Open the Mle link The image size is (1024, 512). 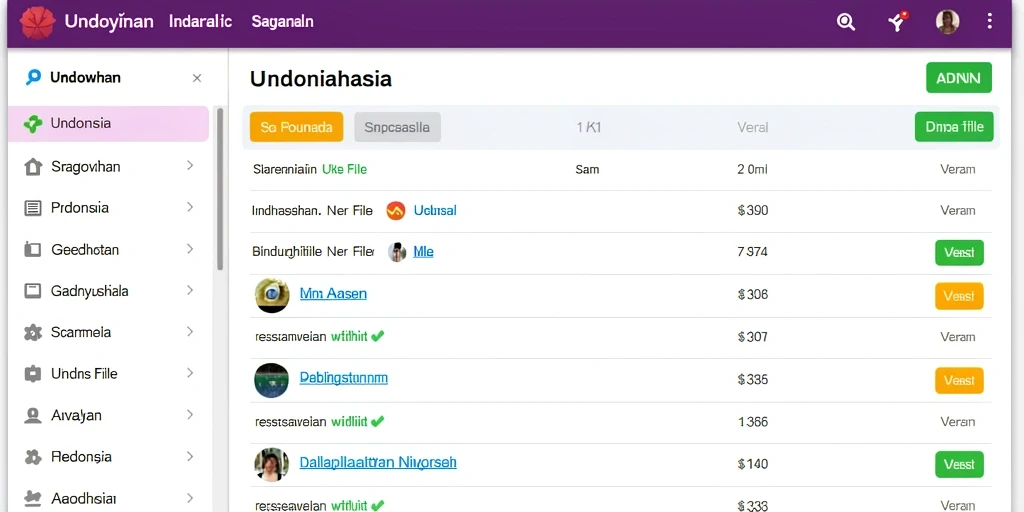point(423,251)
